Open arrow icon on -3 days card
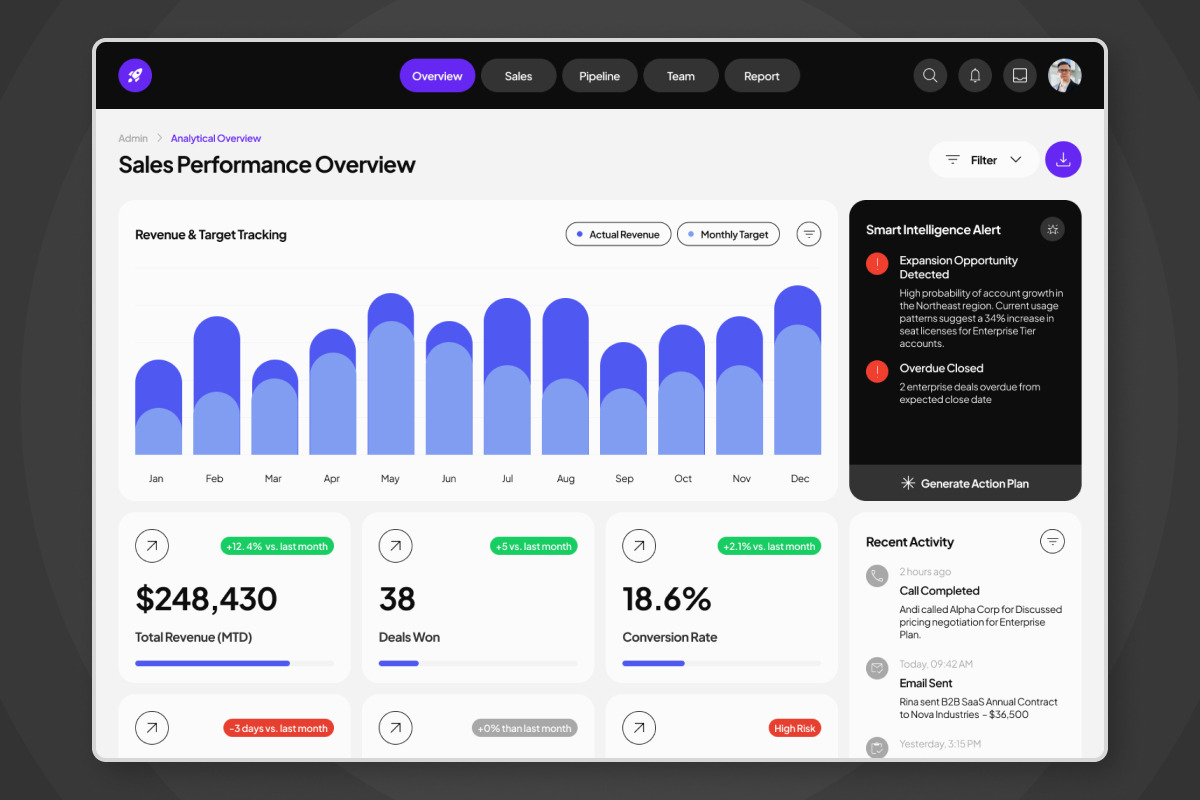The width and height of the screenshot is (1200, 800). (152, 728)
